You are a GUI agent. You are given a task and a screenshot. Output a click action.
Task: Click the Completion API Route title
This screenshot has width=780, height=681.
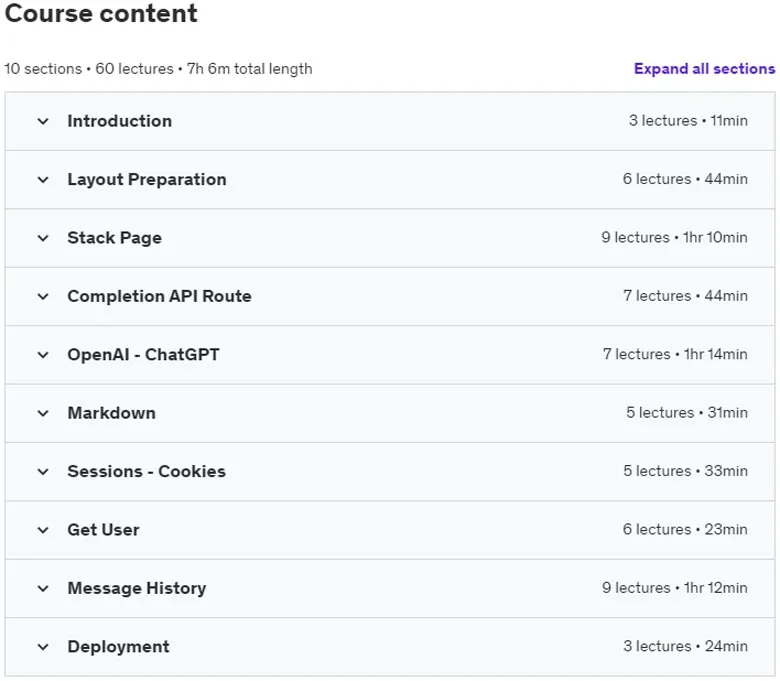tap(159, 296)
